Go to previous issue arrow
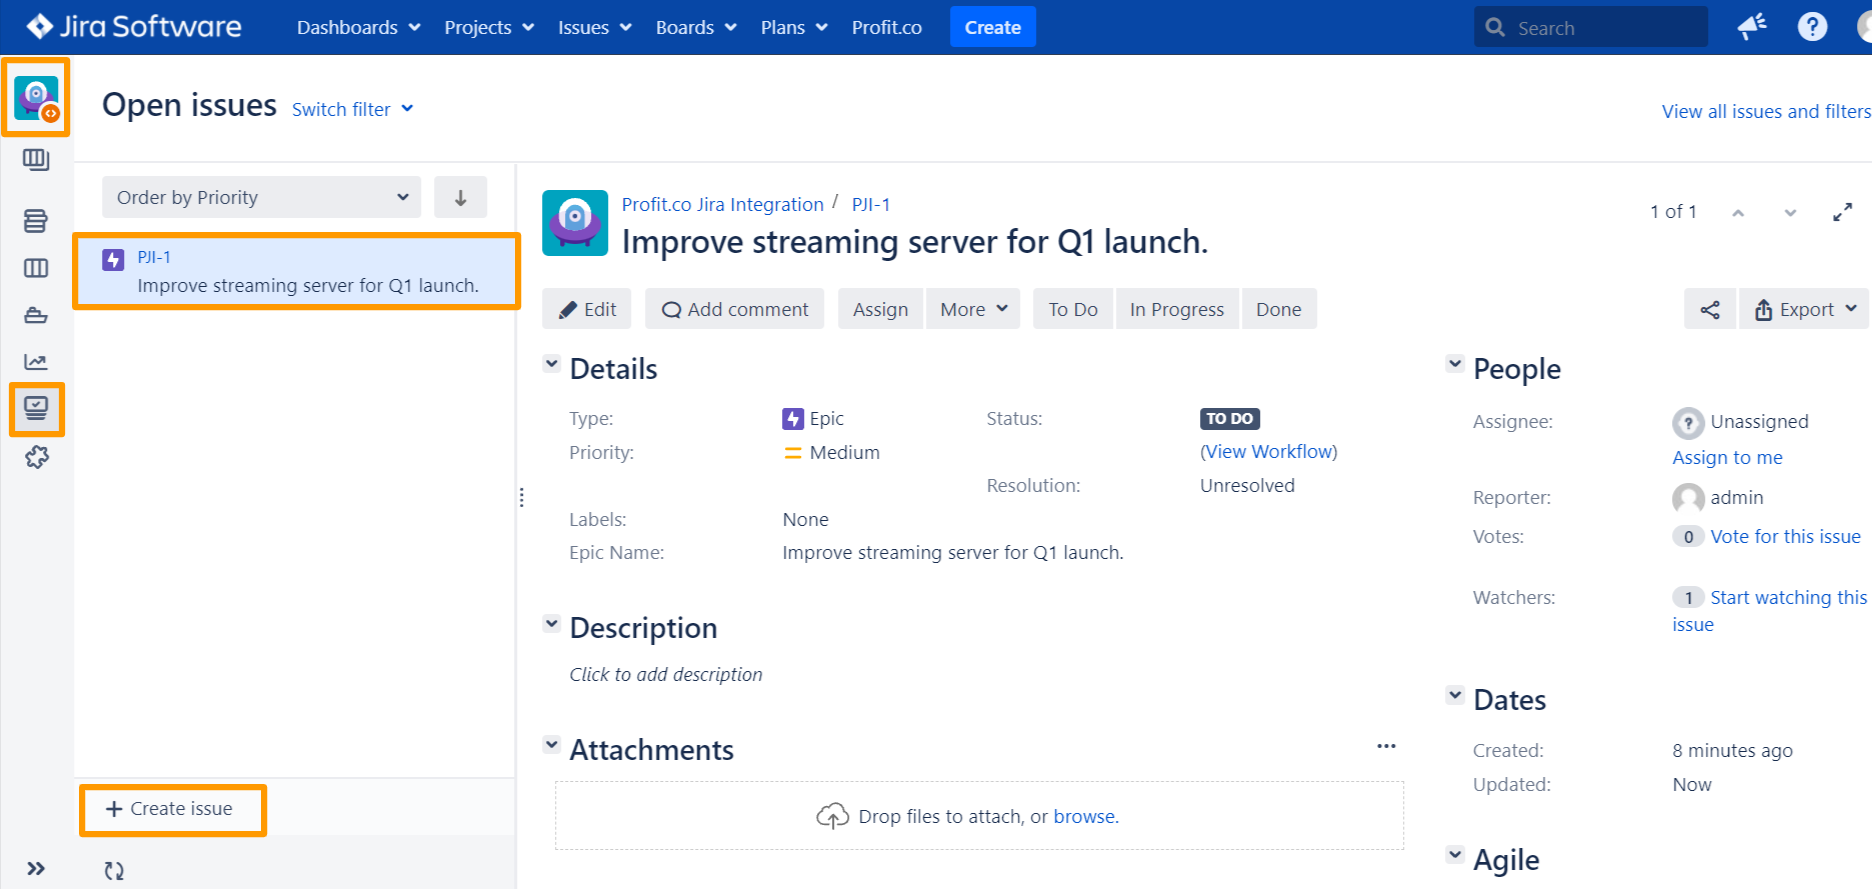This screenshot has width=1872, height=889. (1738, 212)
